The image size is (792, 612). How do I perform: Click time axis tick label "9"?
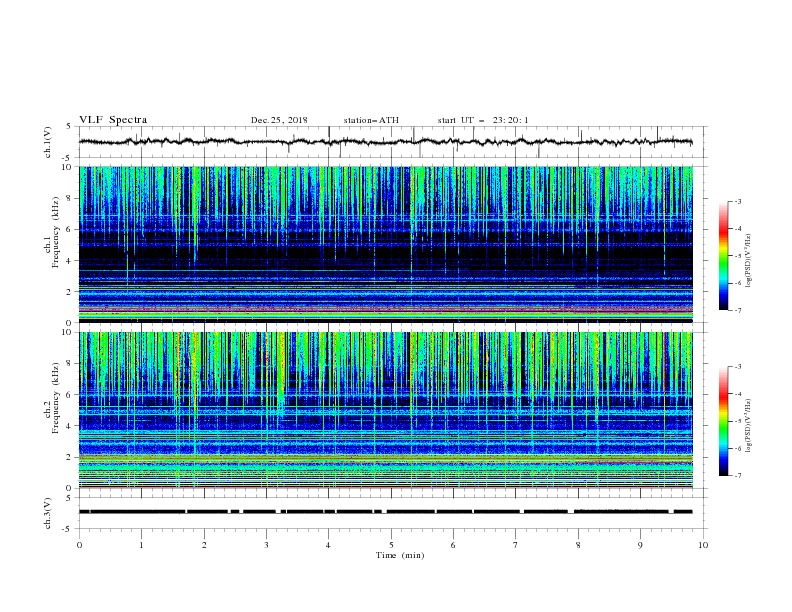click(640, 545)
